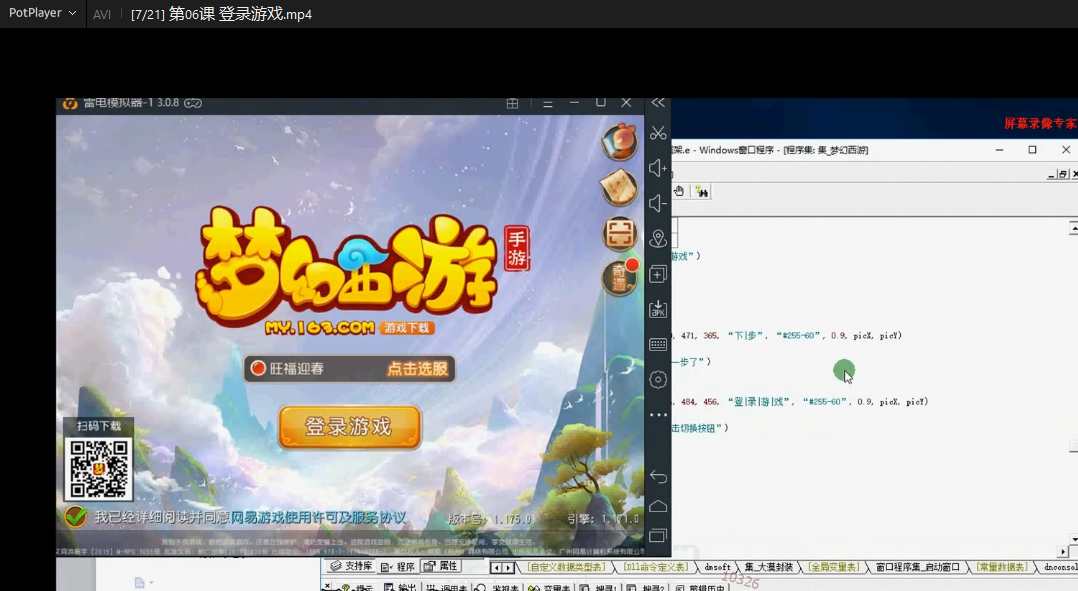This screenshot has width=1078, height=591.
Task: Switch to the 程序 panel tab
Action: tap(398, 566)
